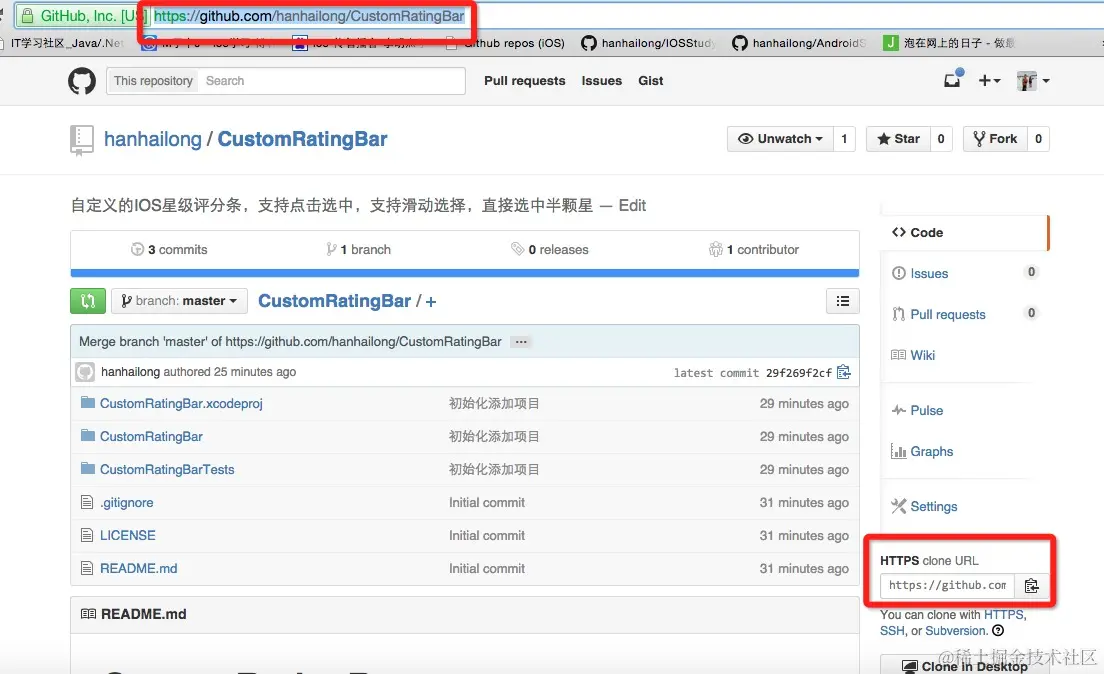The width and height of the screenshot is (1104, 674).
Task: Open the user avatar account menu
Action: point(1033,81)
